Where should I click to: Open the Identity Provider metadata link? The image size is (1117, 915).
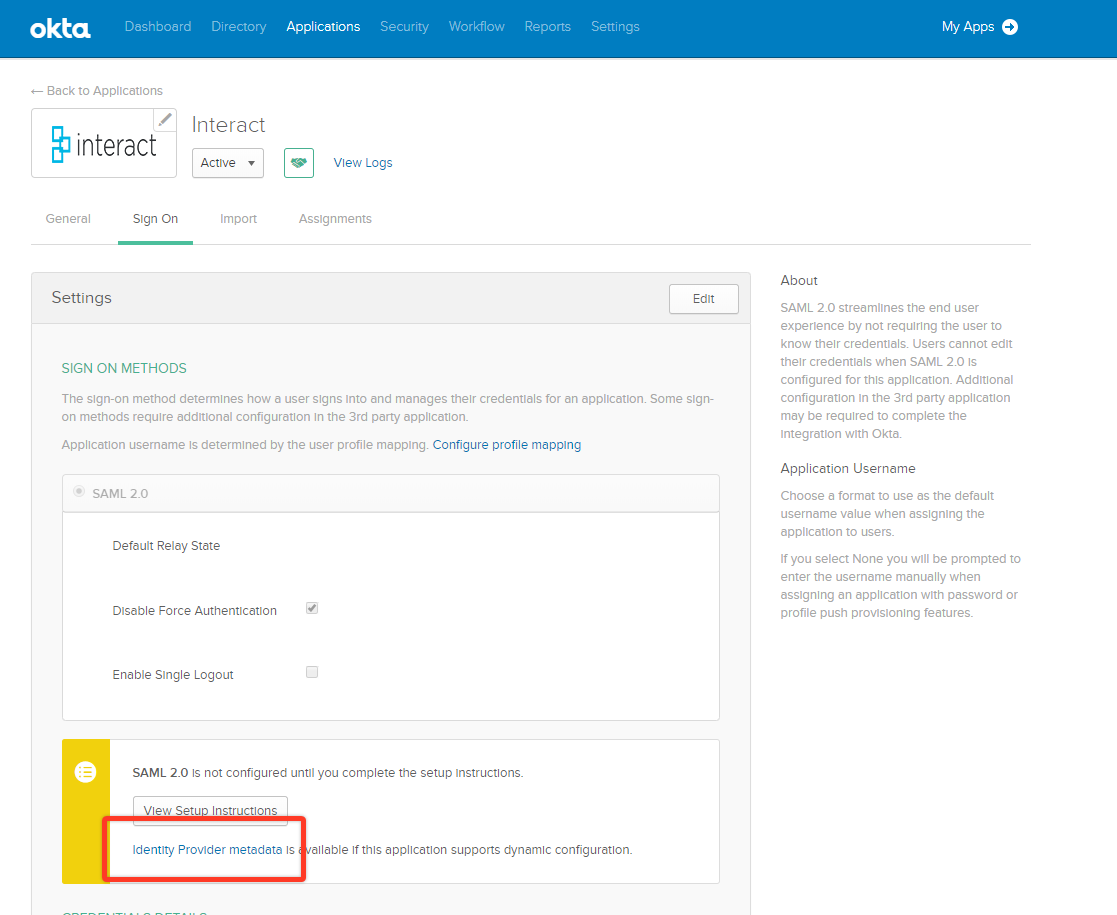point(207,849)
